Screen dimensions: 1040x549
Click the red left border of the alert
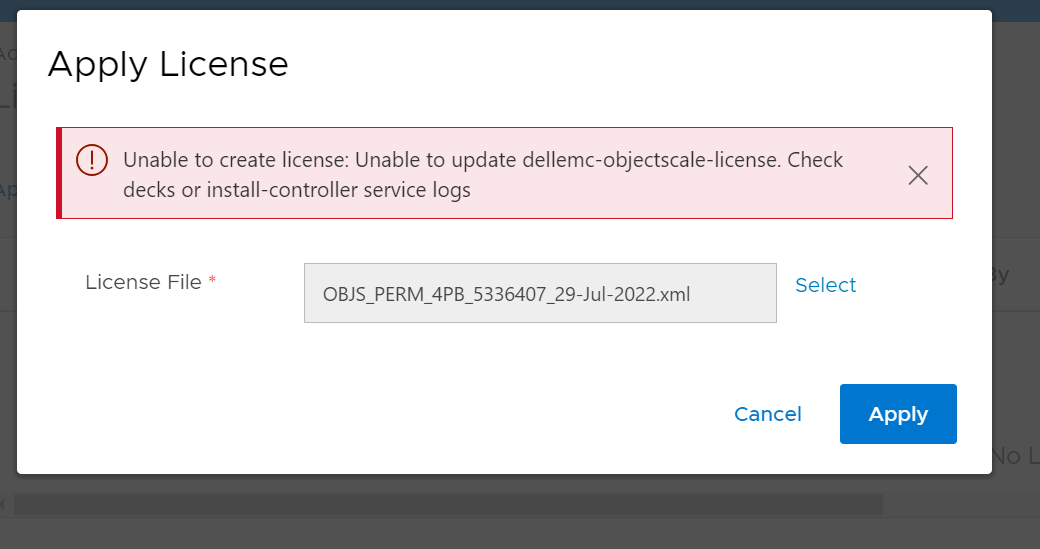tap(59, 172)
